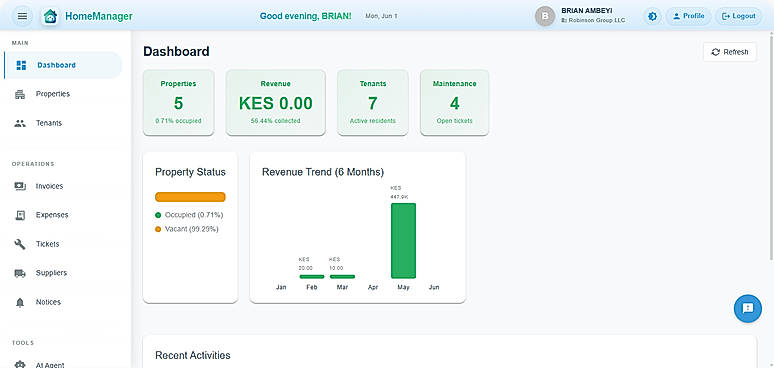Toggle the theme settings icon
The height and width of the screenshot is (368, 774).
pyautogui.click(x=653, y=16)
